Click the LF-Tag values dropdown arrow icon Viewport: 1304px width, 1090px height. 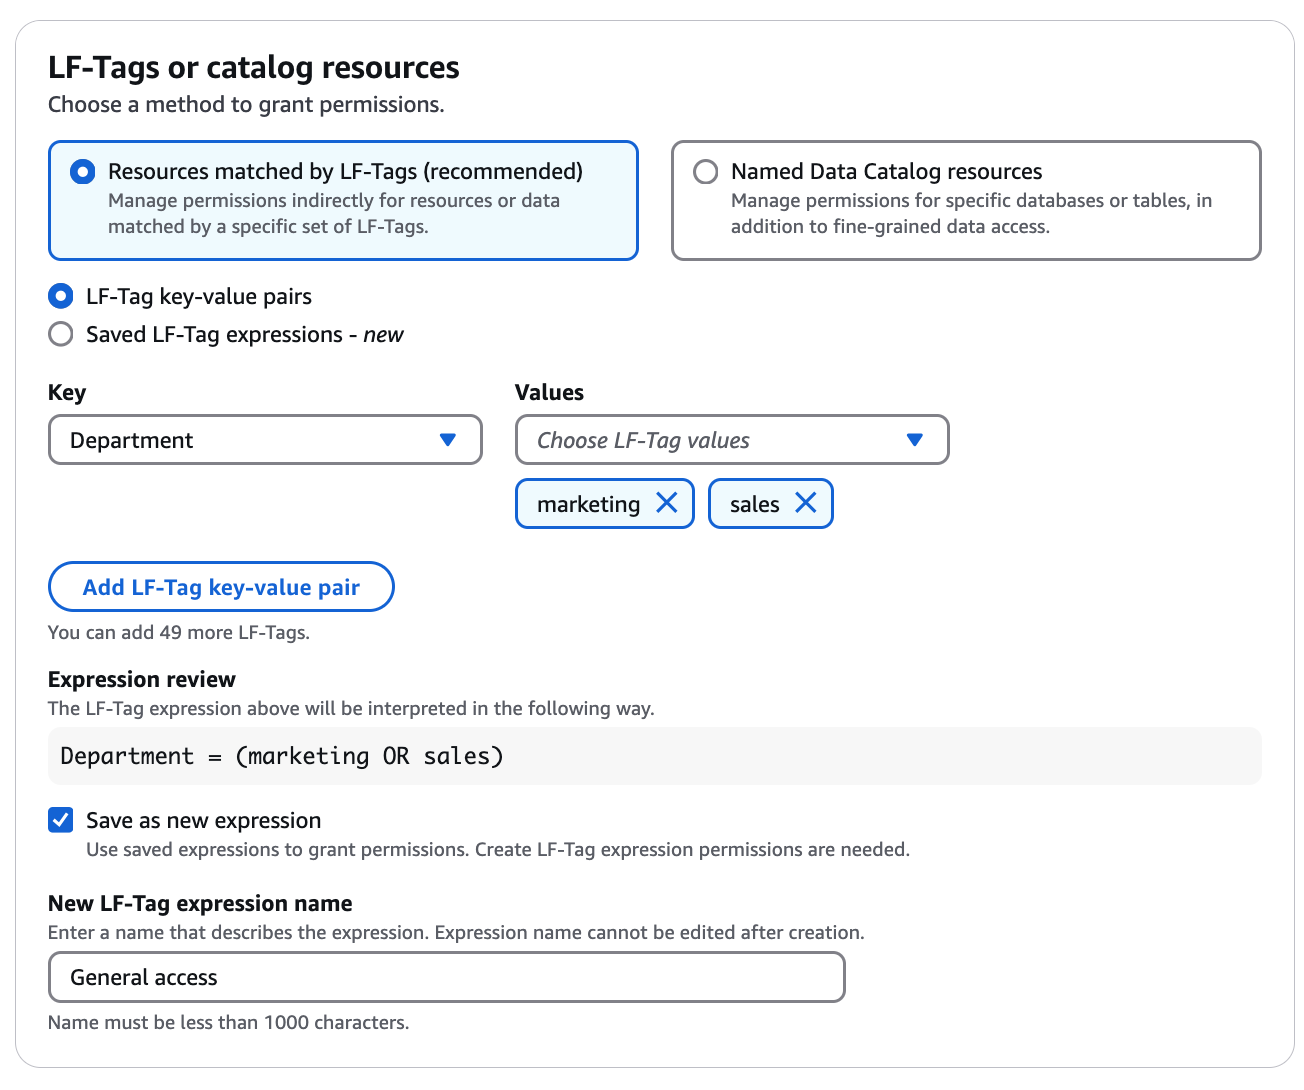(914, 440)
